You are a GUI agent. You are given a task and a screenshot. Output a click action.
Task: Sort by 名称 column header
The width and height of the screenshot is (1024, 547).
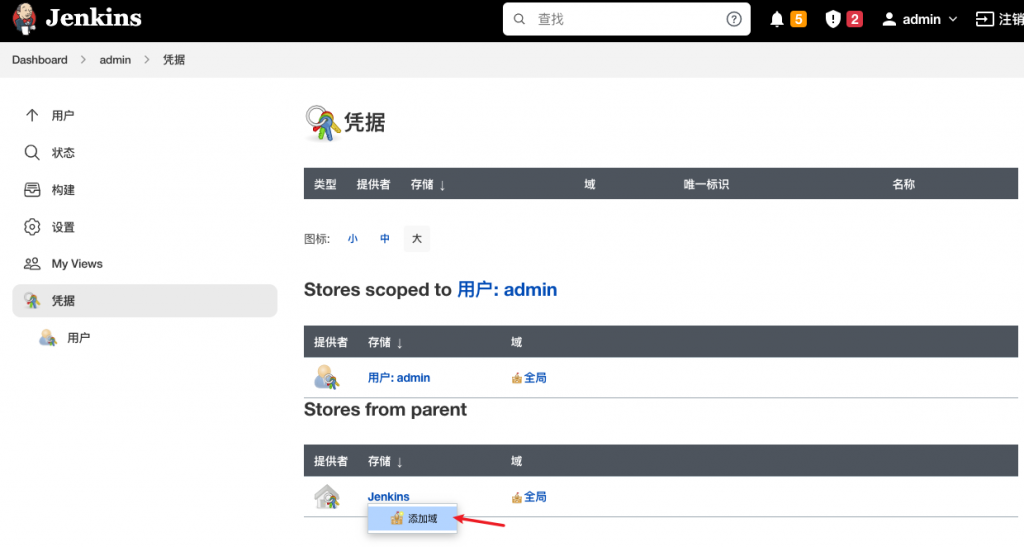(904, 184)
